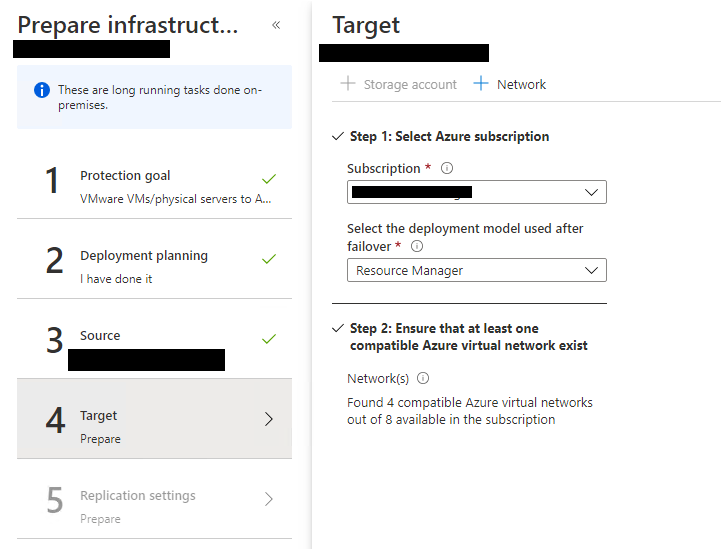Open the Resource Manager deployment model dropdown
The image size is (721, 549).
tap(477, 270)
